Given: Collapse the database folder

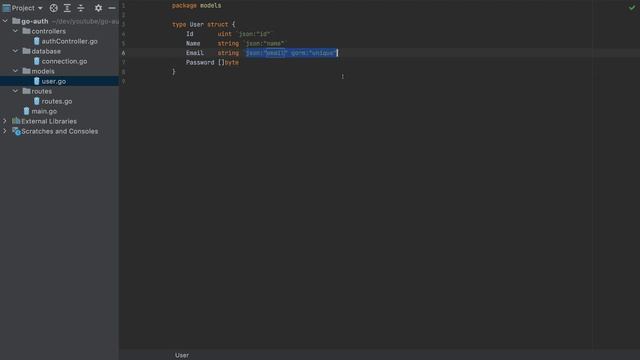Looking at the screenshot, I should point(15,51).
